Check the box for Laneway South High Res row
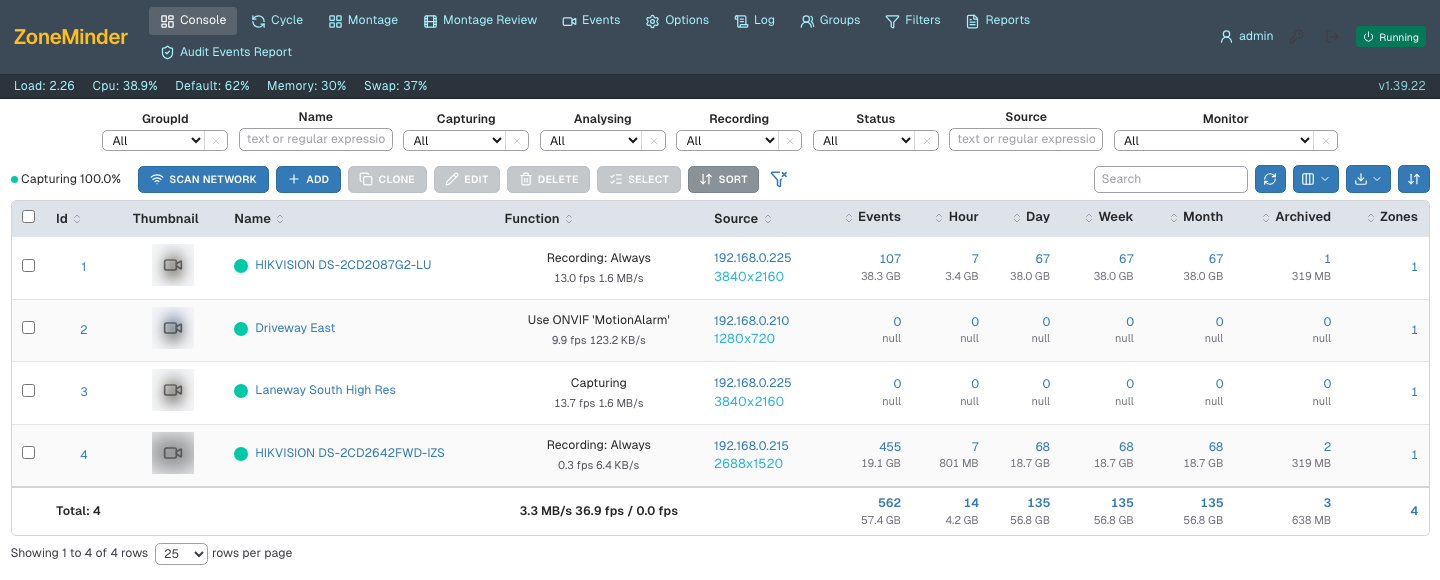This screenshot has width=1440, height=580. tap(28, 390)
